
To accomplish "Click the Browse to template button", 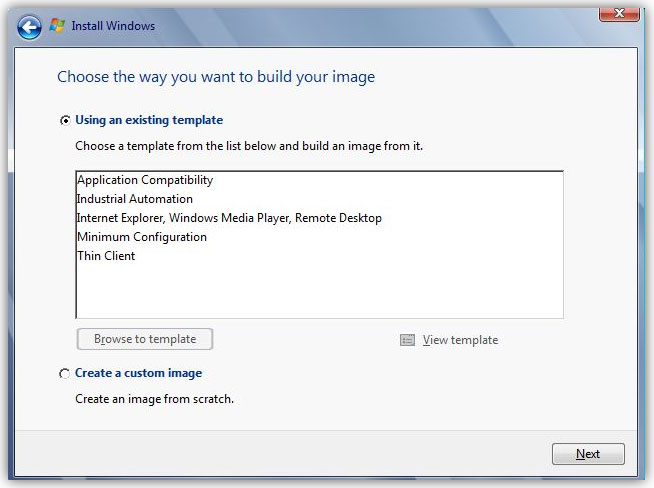I will point(145,339).
